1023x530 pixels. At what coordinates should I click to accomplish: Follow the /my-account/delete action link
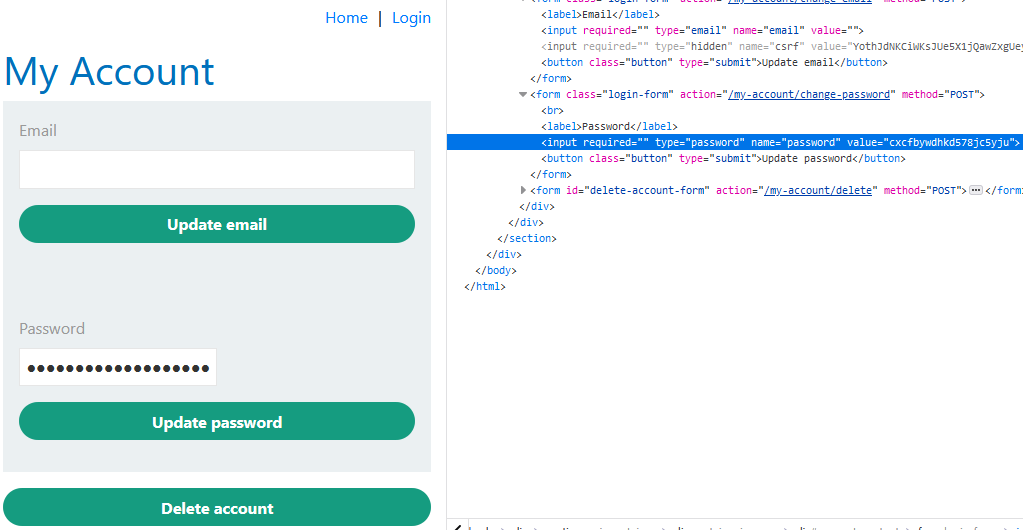click(x=820, y=190)
